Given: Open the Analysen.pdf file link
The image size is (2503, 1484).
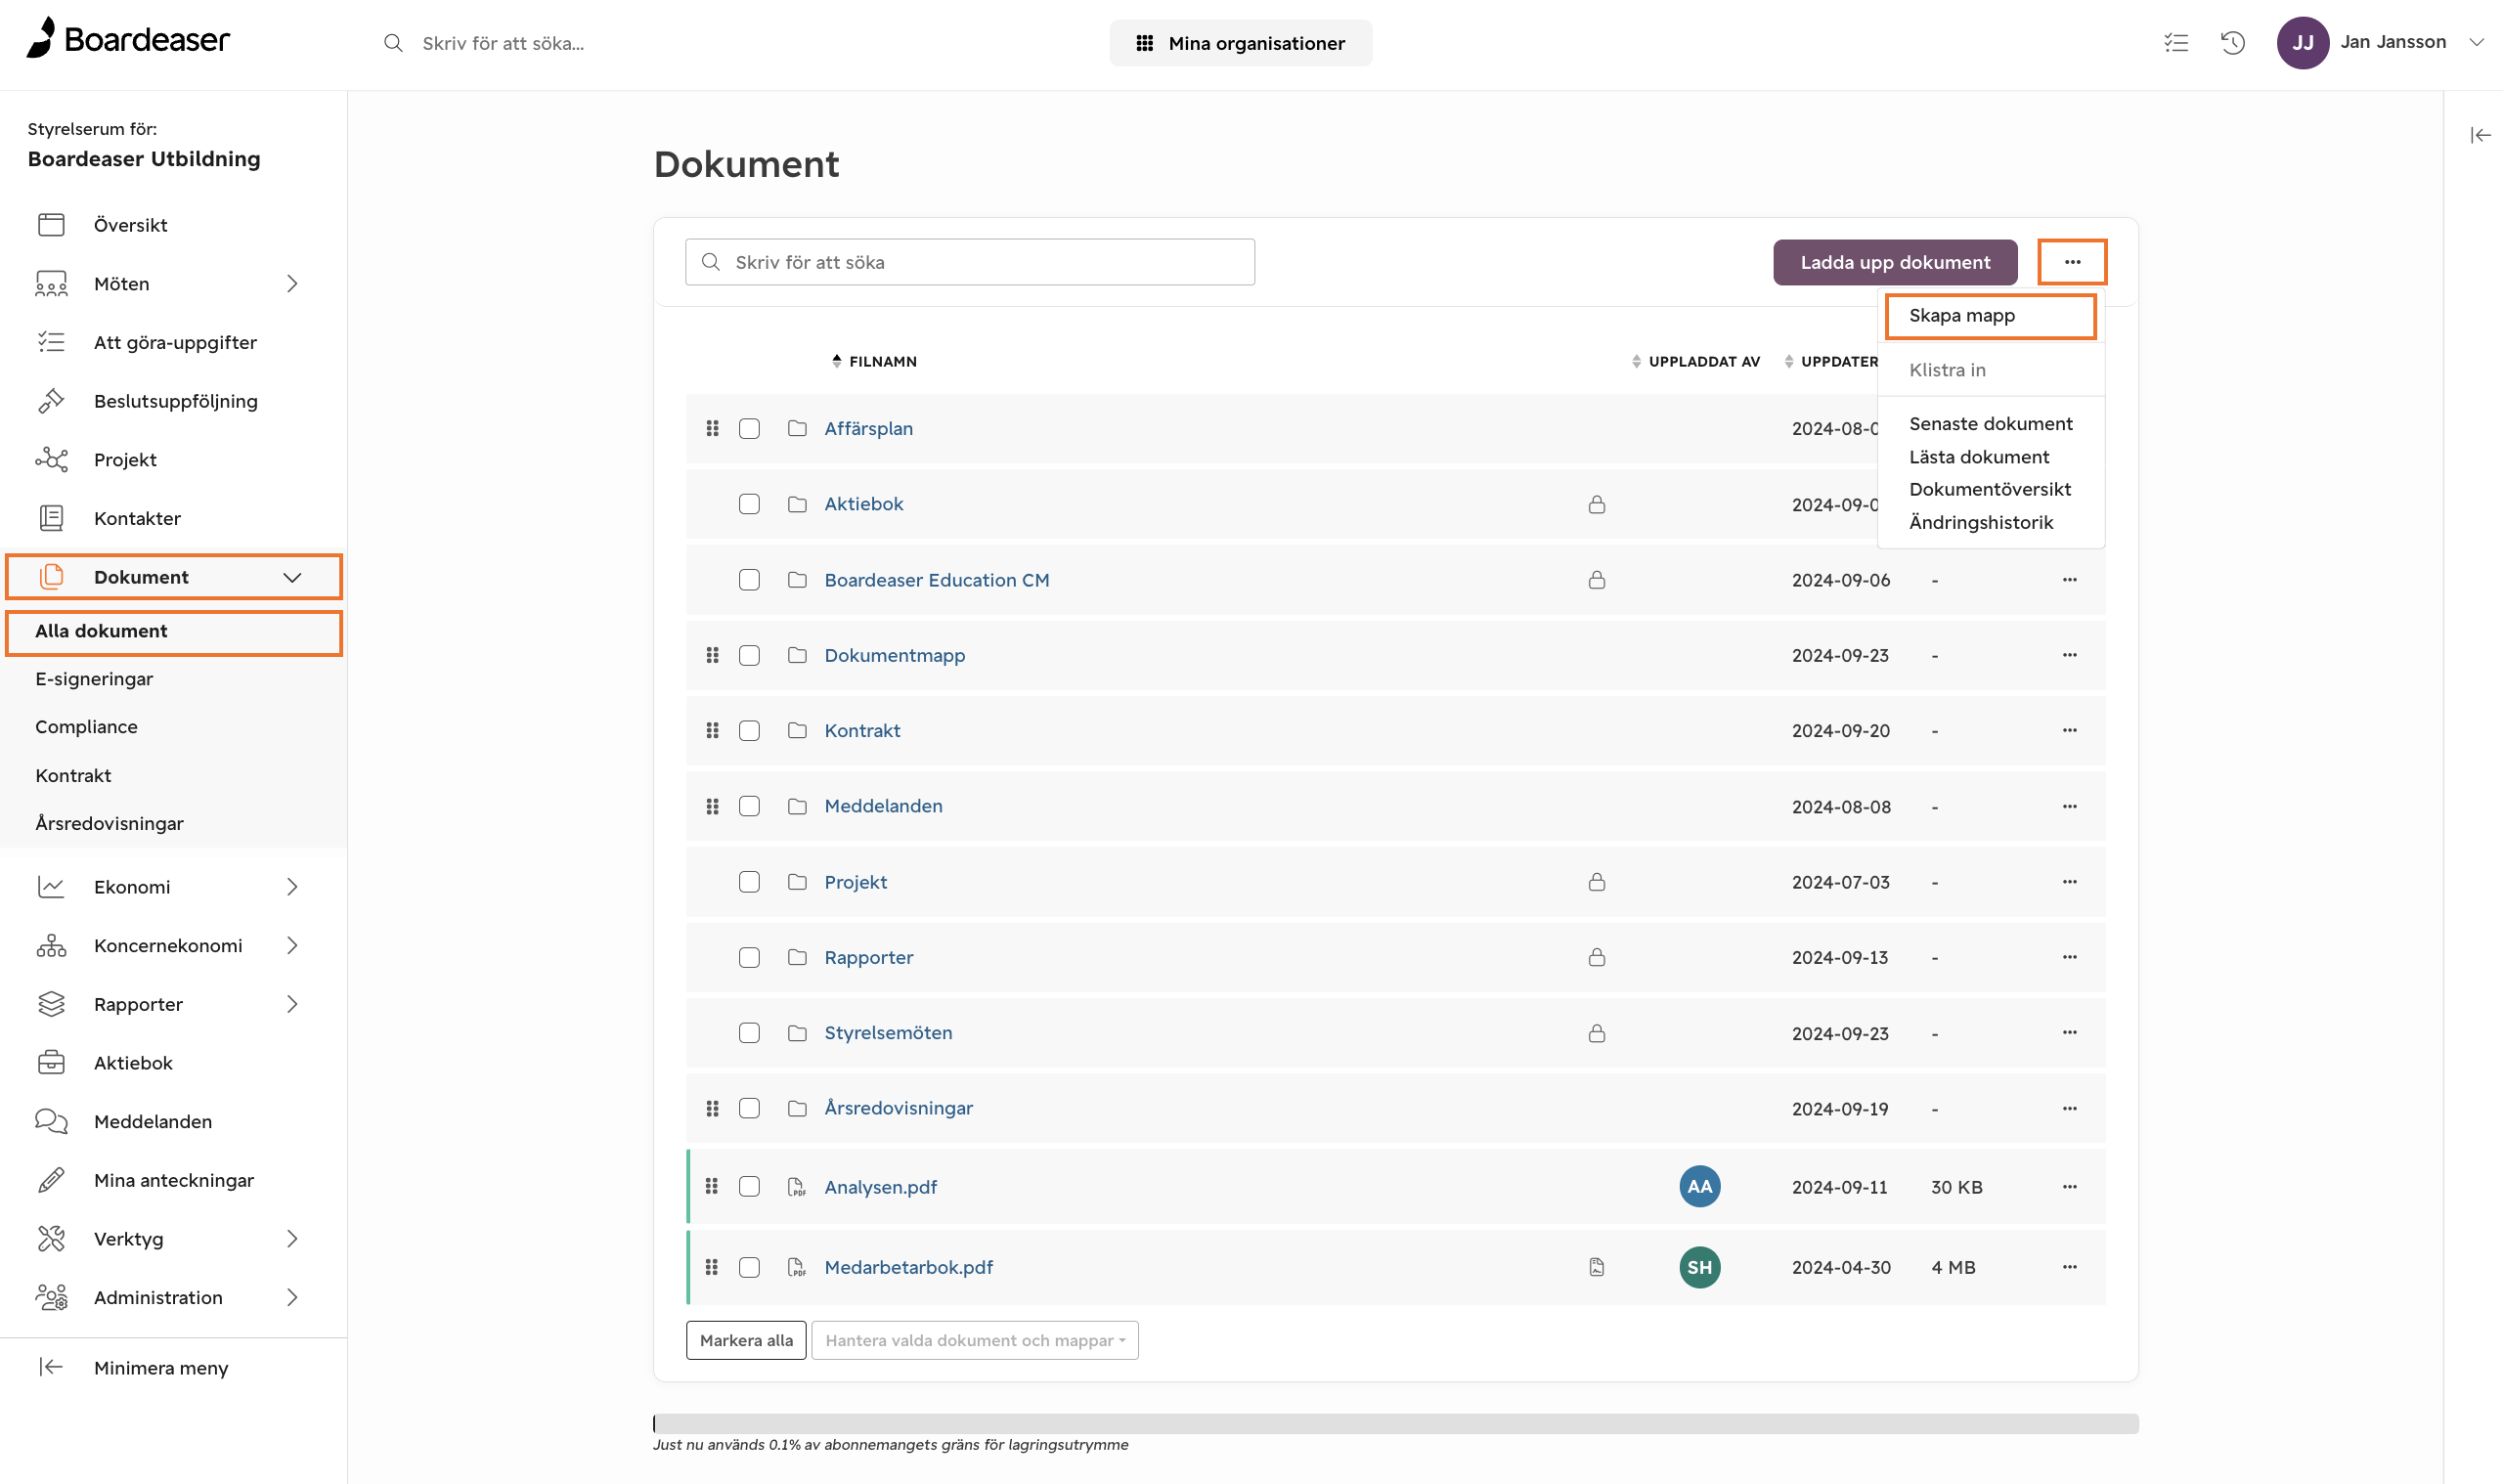Looking at the screenshot, I should [880, 1187].
